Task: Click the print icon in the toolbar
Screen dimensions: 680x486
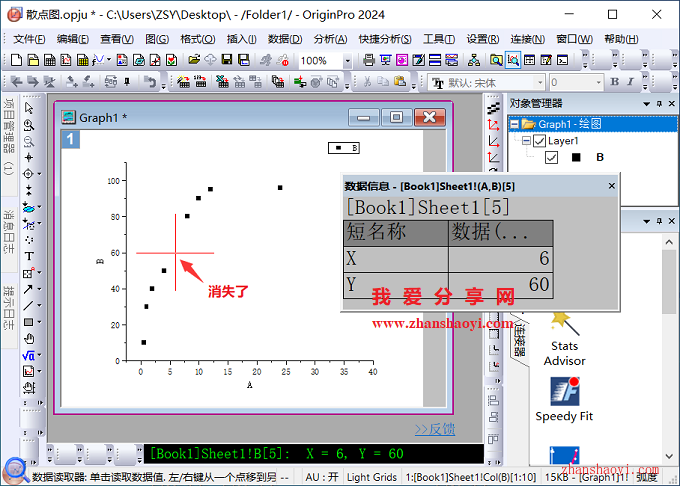Action: click(x=369, y=60)
